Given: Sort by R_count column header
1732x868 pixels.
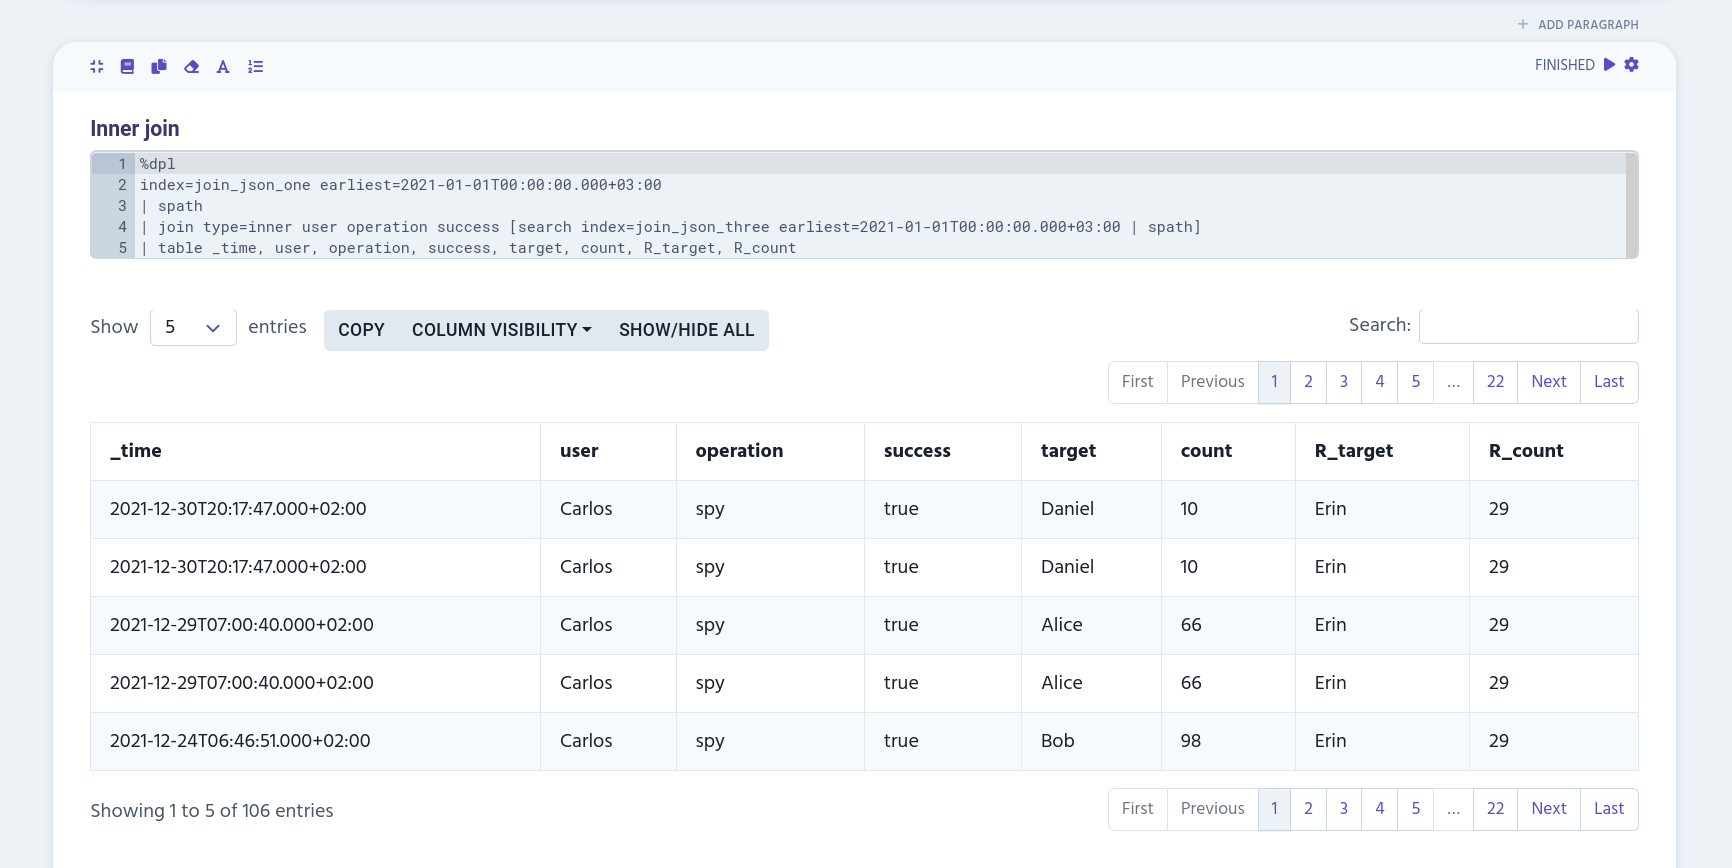Looking at the screenshot, I should pyautogui.click(x=1553, y=451).
